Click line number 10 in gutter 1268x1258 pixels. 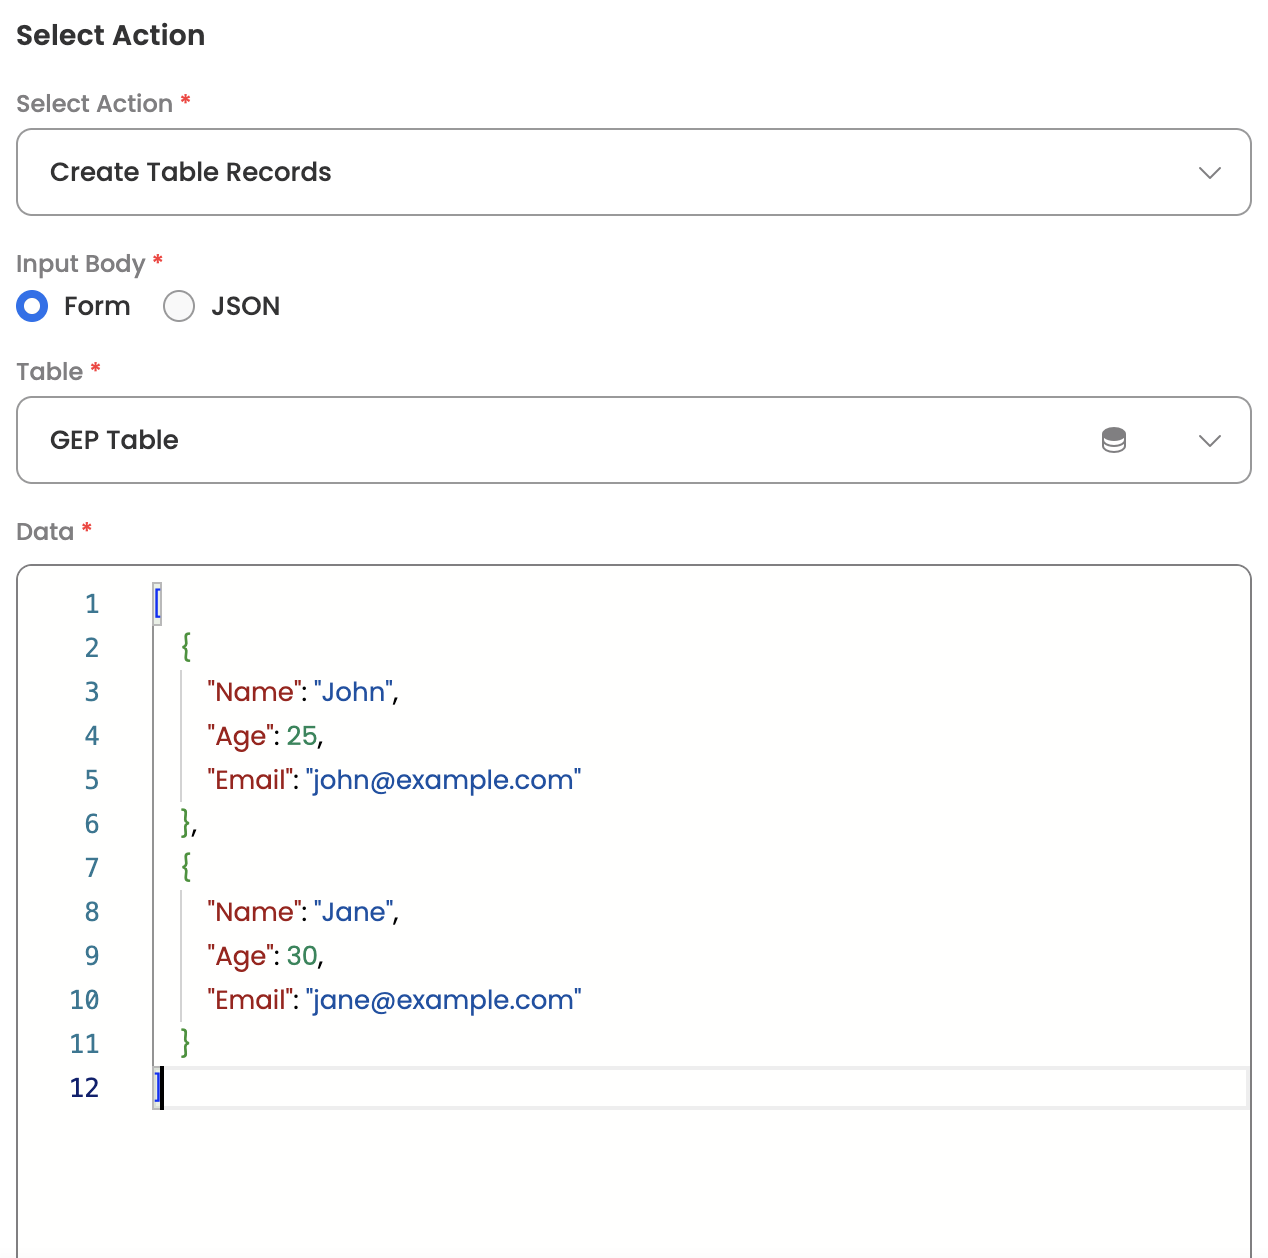pyautogui.click(x=85, y=1000)
